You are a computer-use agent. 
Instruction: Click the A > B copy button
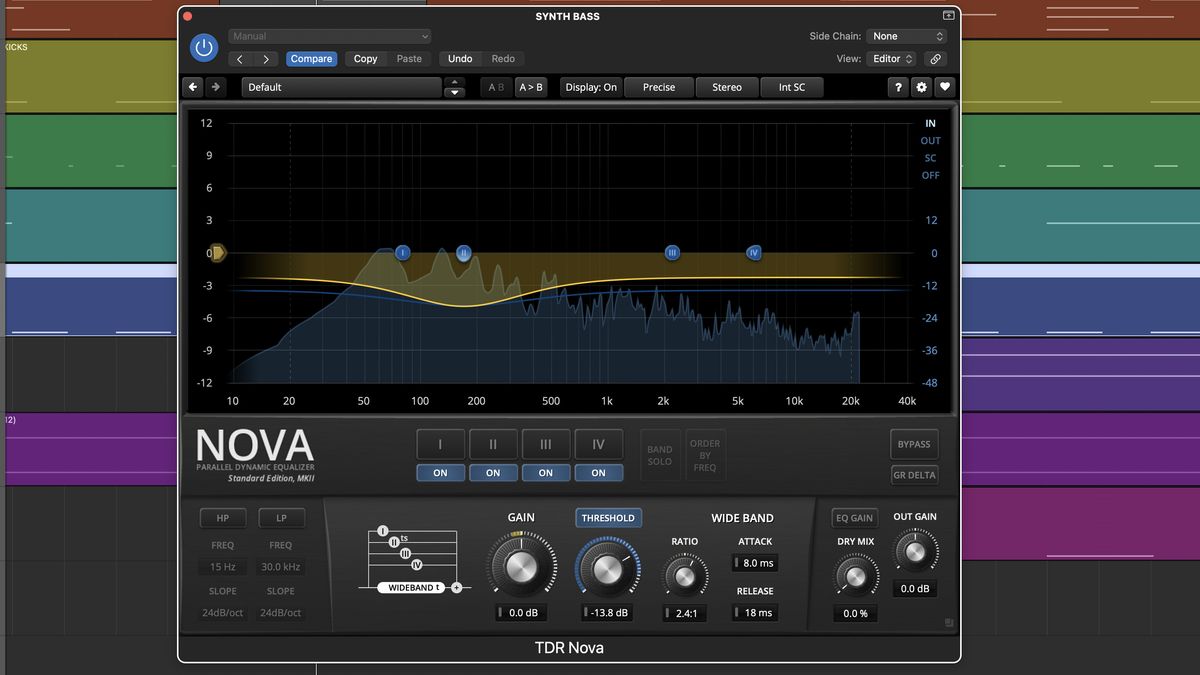(x=530, y=87)
